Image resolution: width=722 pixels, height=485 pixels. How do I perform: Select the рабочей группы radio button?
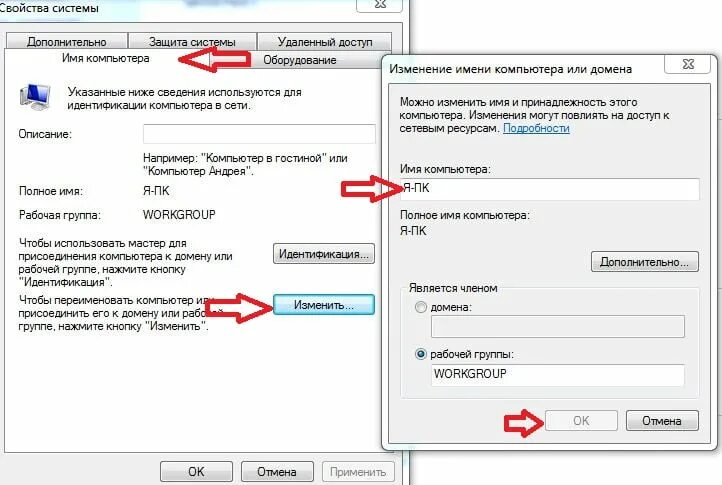(x=421, y=354)
